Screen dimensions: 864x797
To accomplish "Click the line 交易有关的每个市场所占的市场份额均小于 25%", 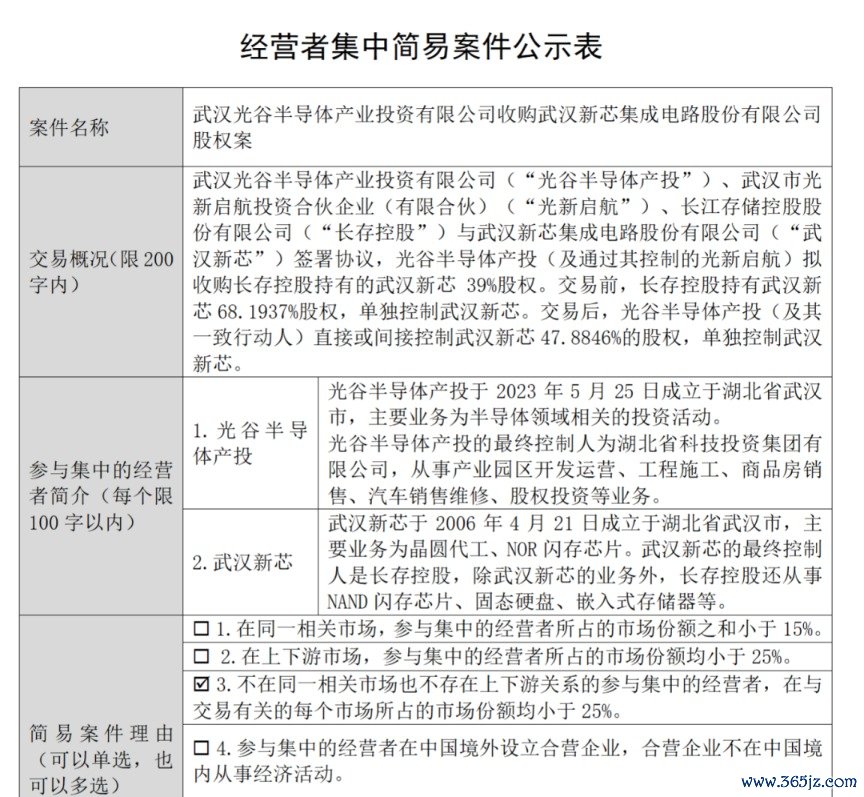I will 408,711.
